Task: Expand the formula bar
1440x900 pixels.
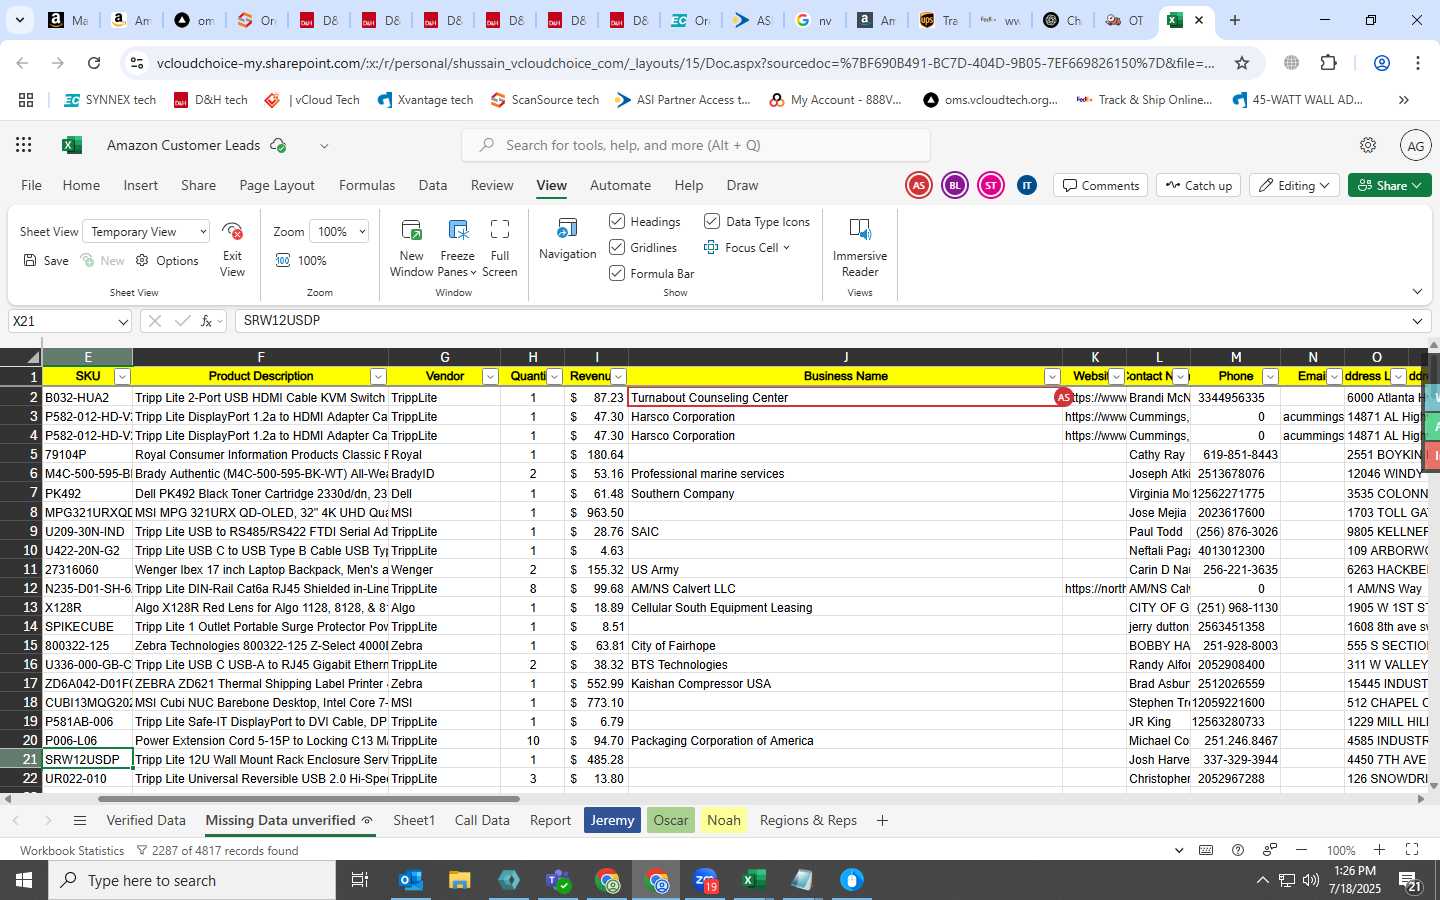Action: point(1417,321)
